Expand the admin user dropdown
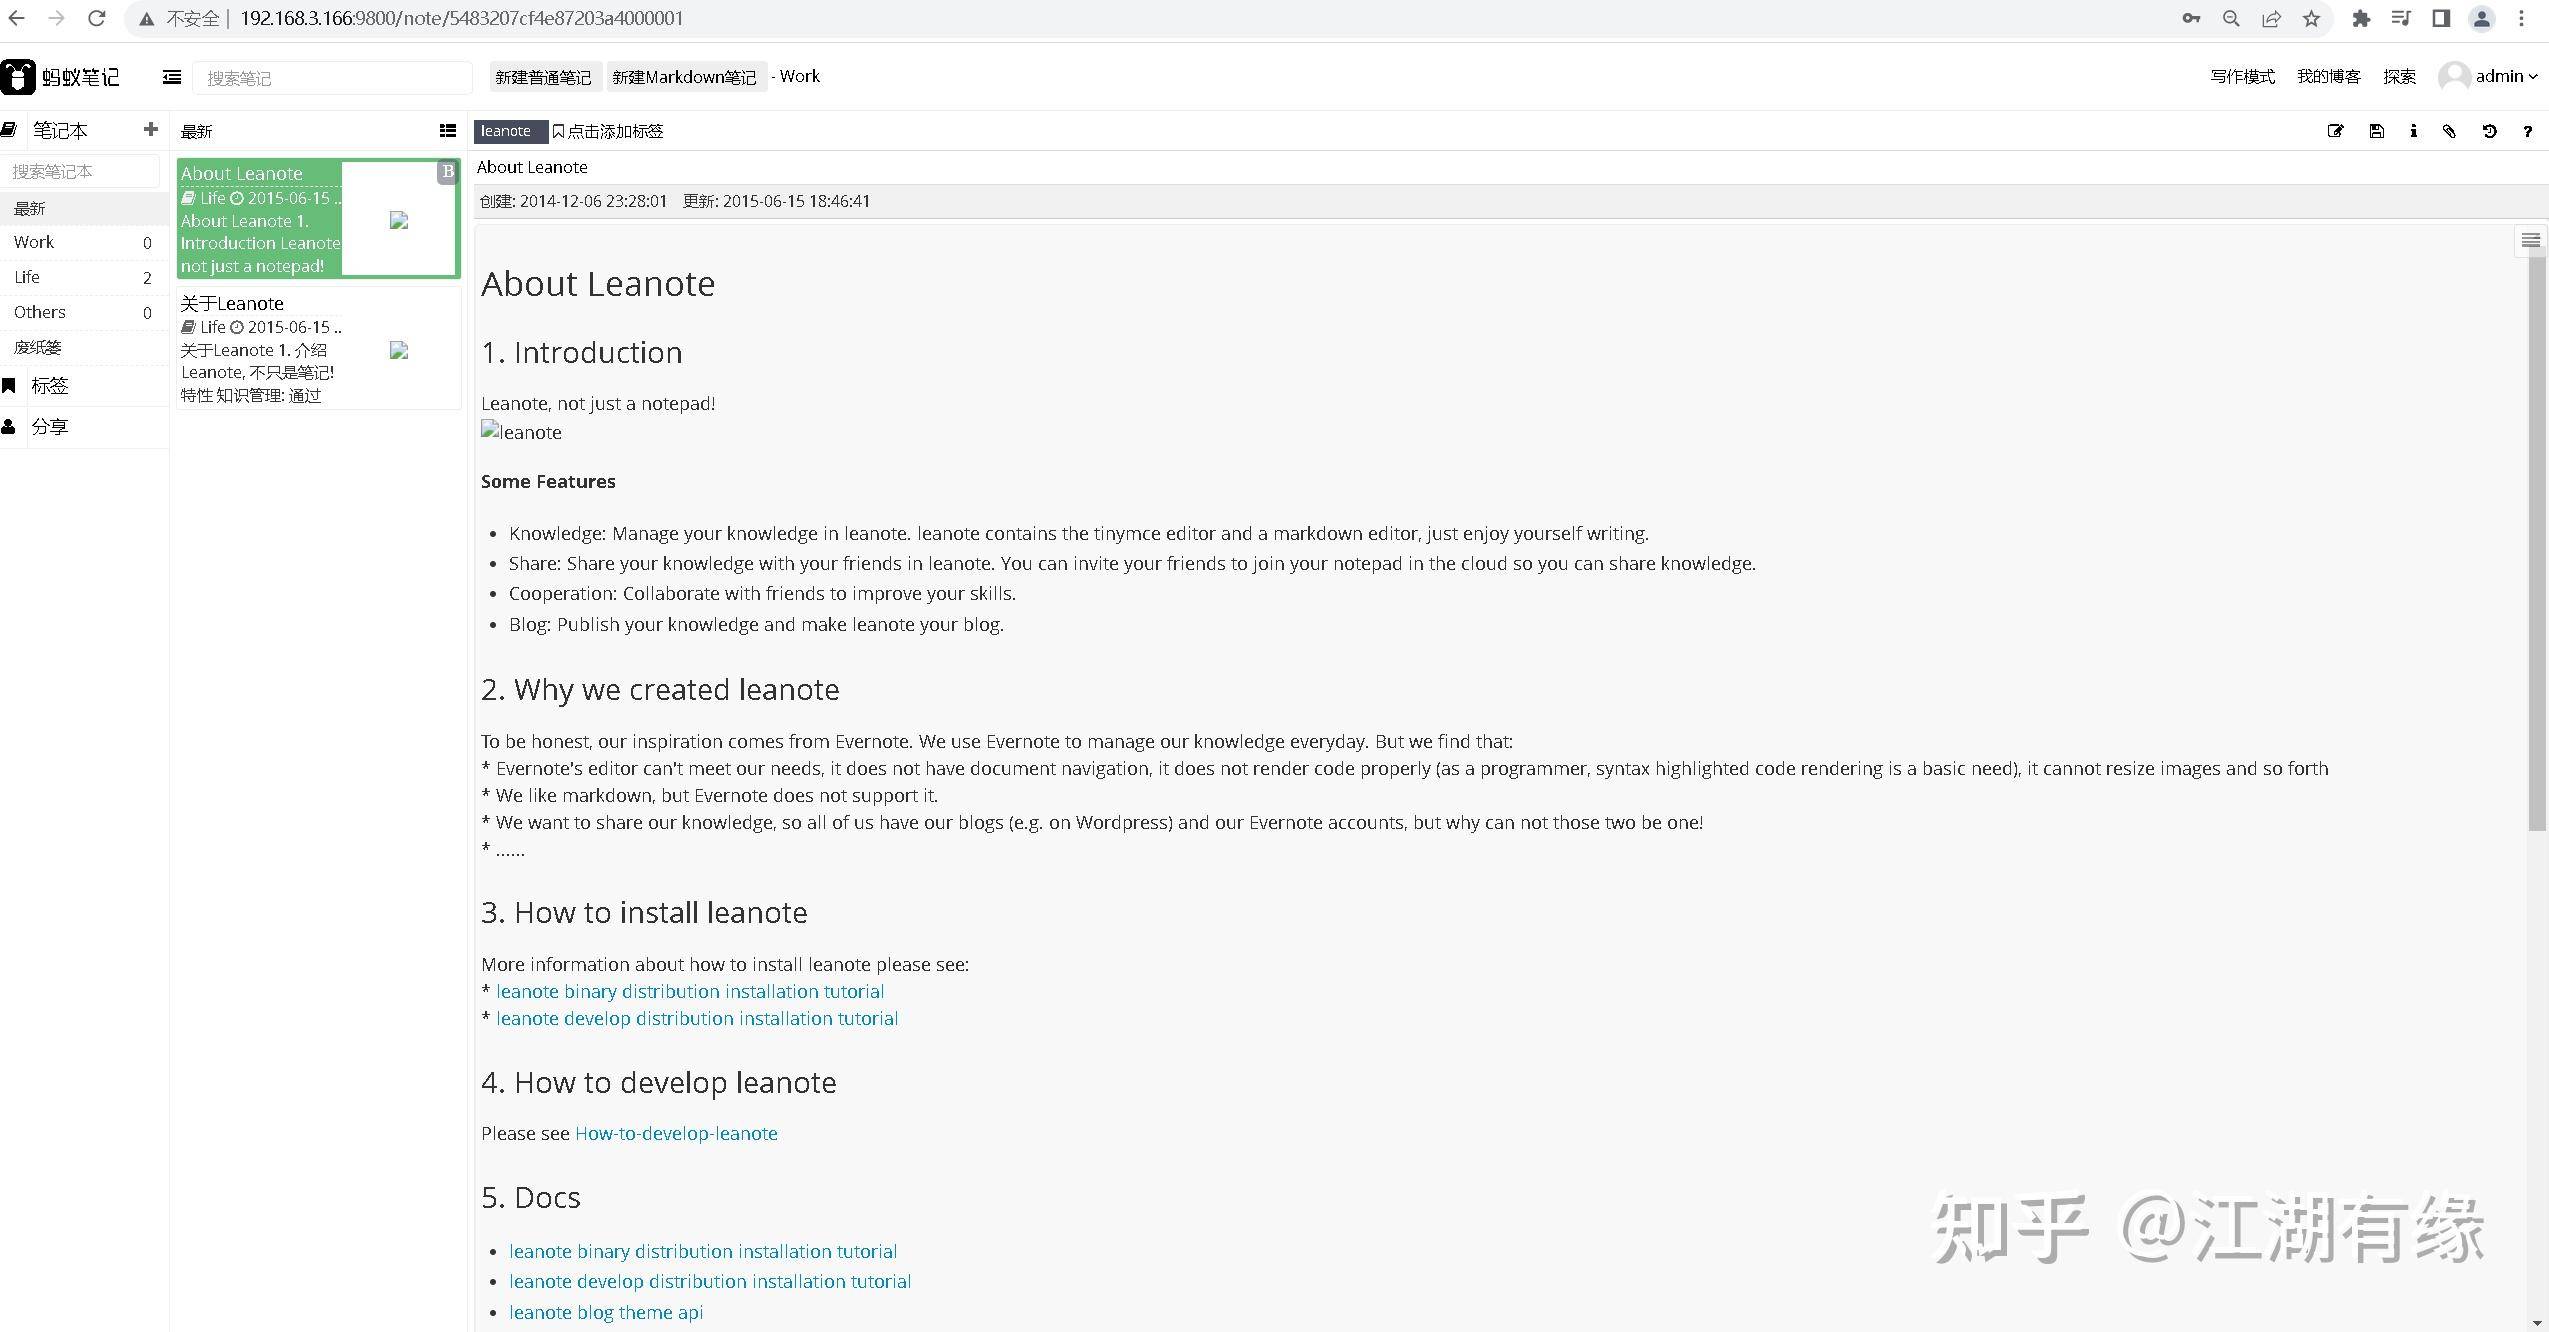 2490,76
